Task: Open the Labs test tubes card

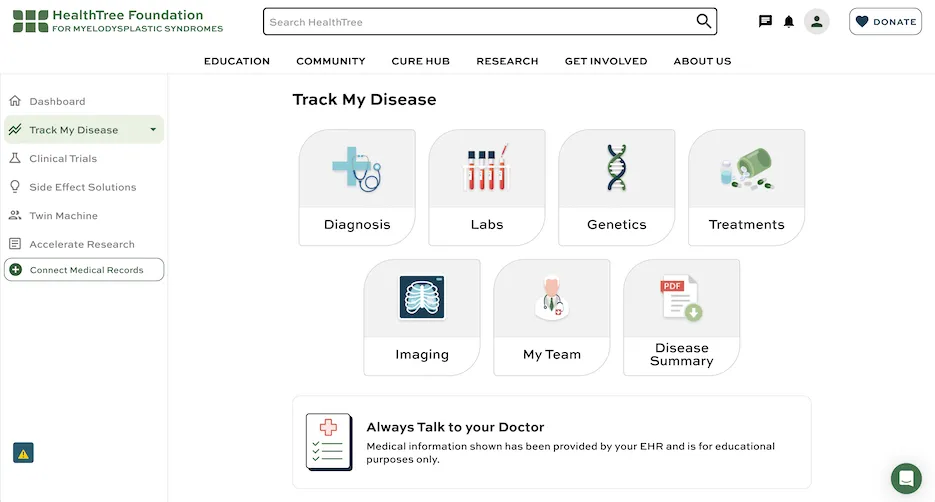Action: pyautogui.click(x=487, y=187)
